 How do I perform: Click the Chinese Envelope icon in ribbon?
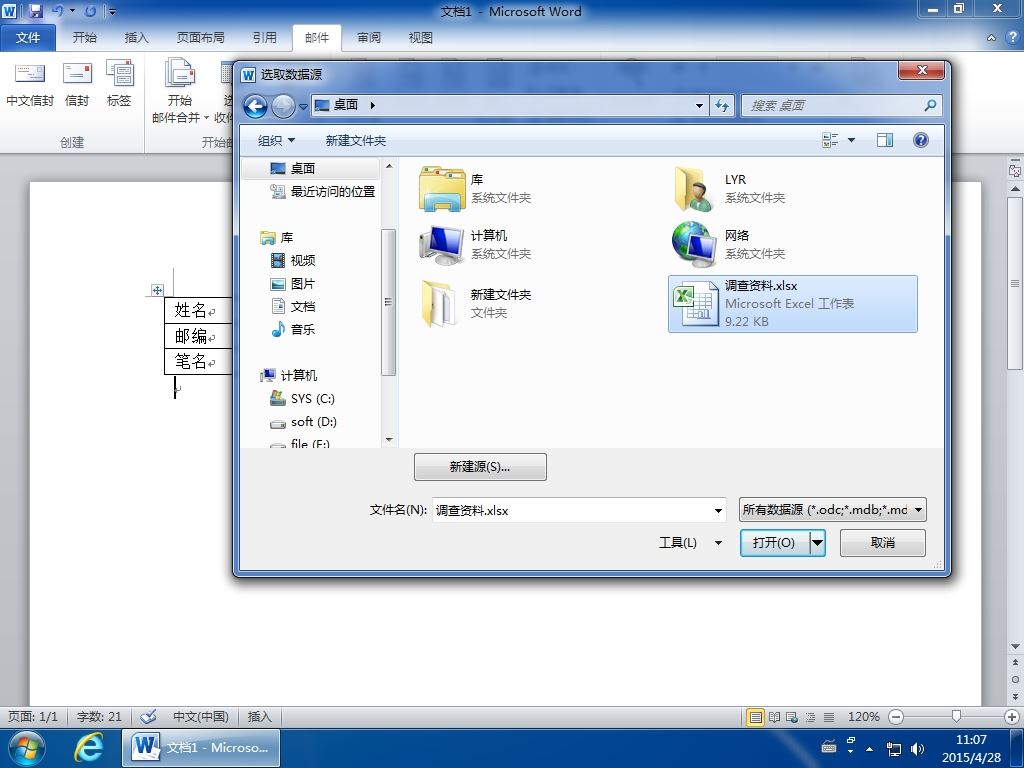pos(29,83)
